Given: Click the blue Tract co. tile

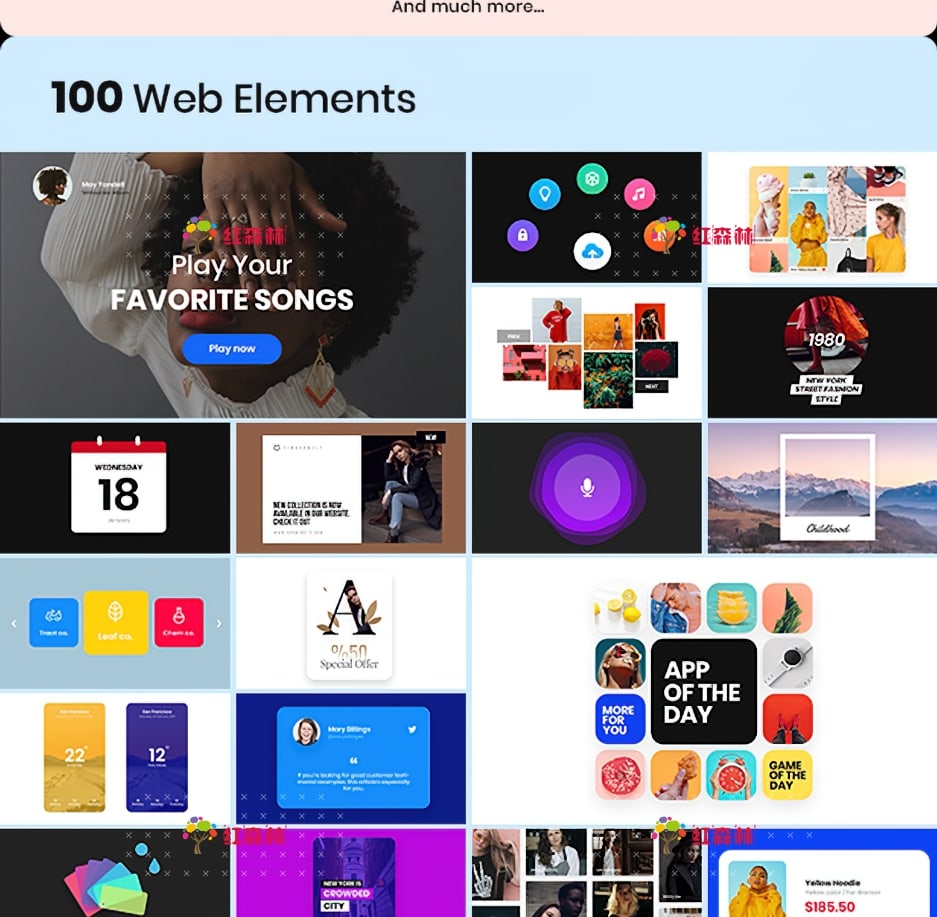Looking at the screenshot, I should point(54,622).
